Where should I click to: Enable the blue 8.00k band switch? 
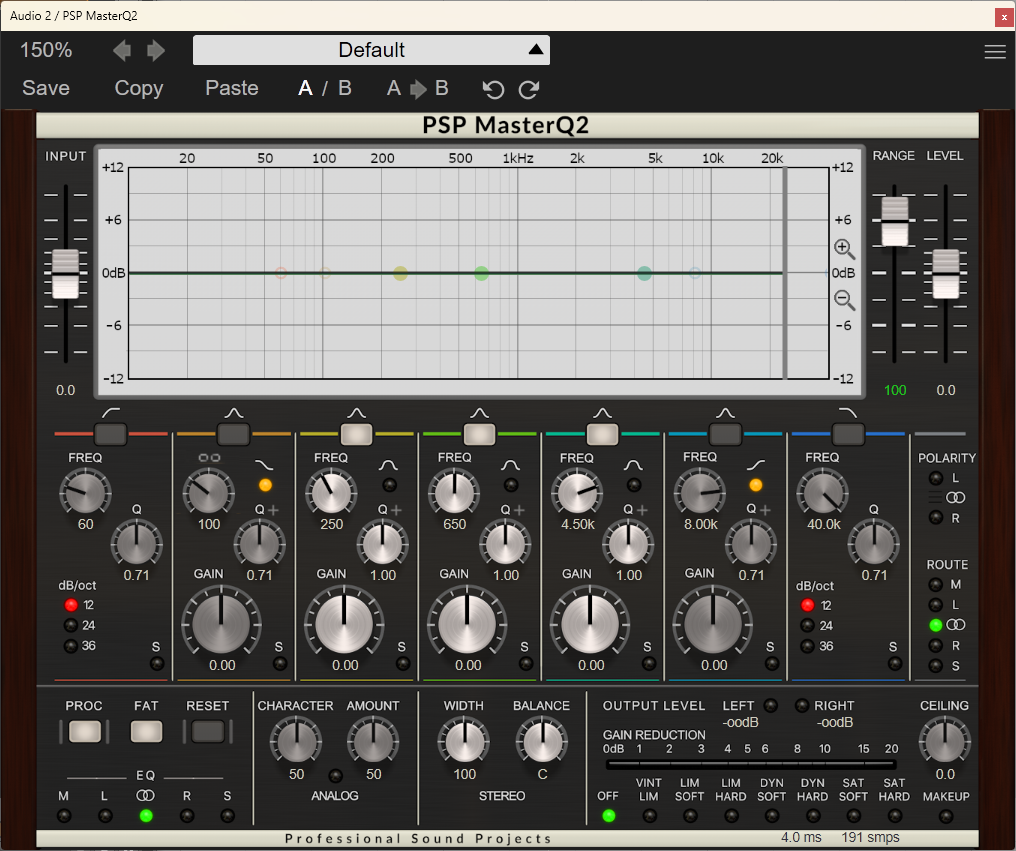point(725,434)
